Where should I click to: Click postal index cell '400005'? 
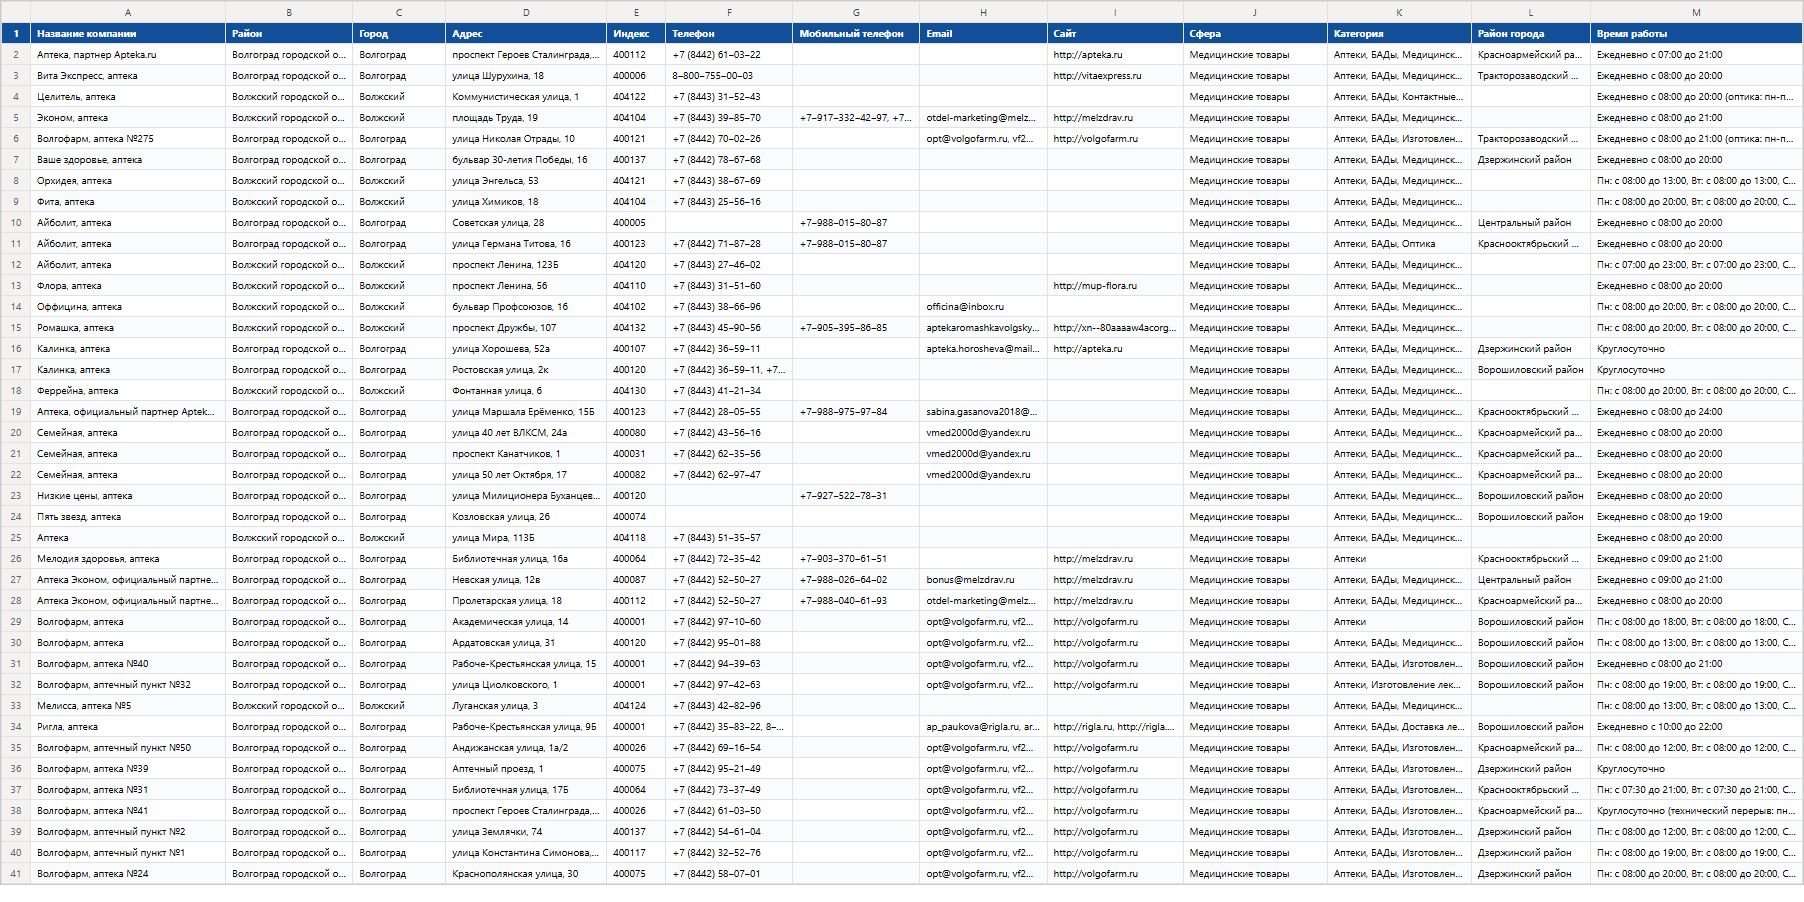point(636,223)
